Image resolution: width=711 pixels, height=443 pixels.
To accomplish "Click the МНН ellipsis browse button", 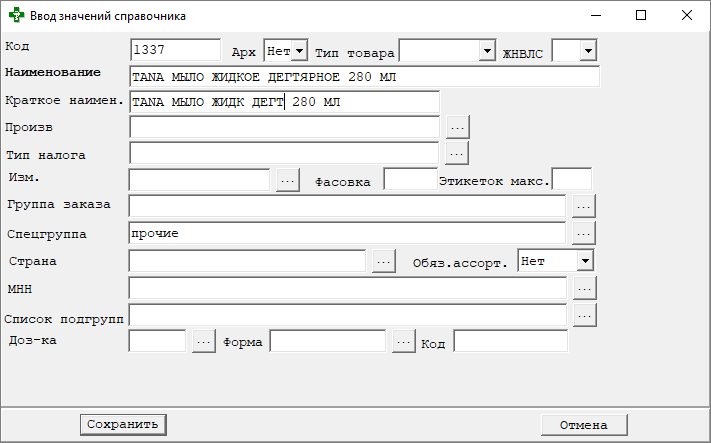I will point(584,288).
